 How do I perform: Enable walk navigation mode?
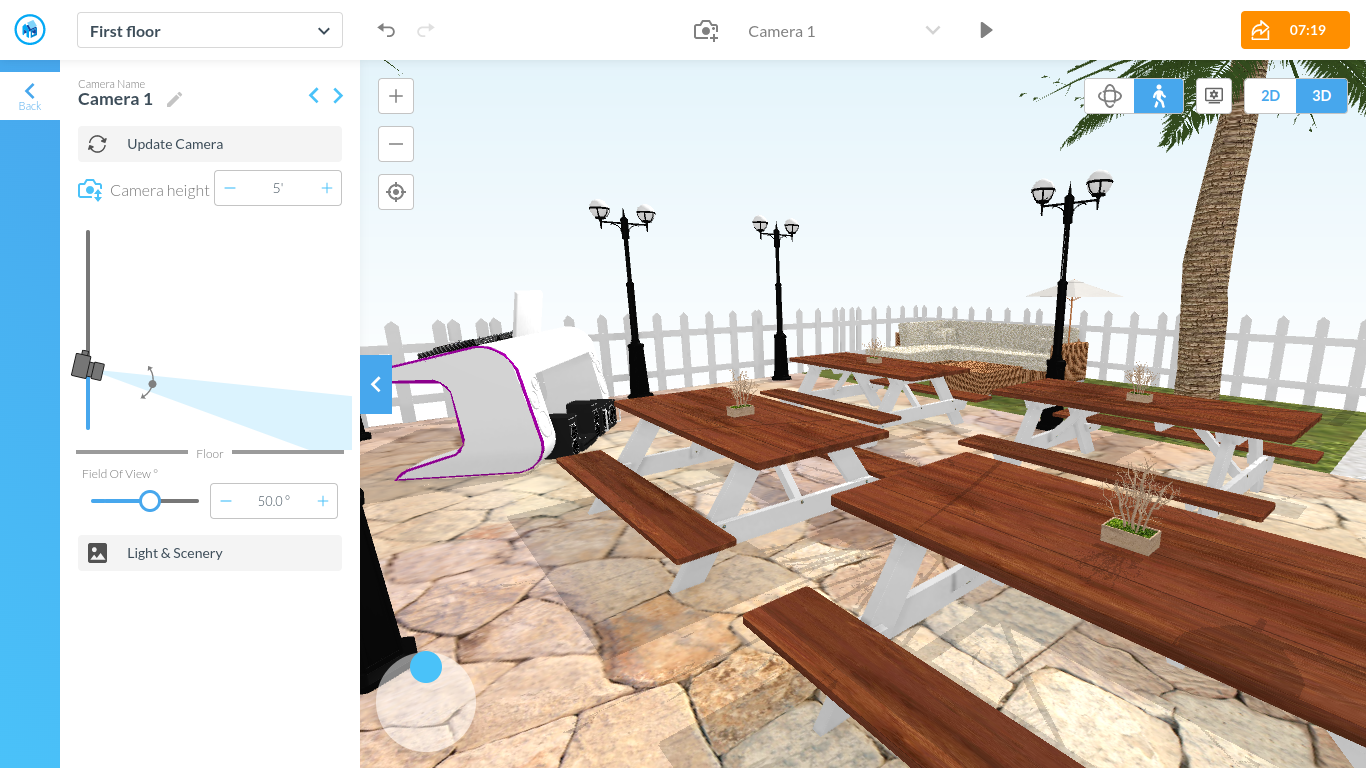point(1159,95)
